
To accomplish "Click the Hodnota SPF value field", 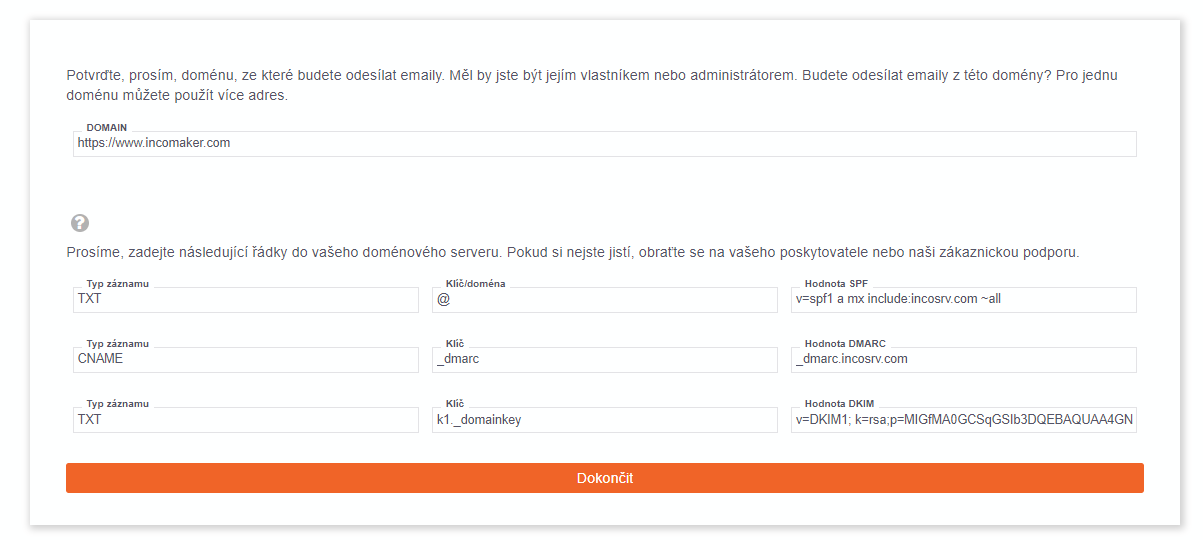I will (x=964, y=300).
